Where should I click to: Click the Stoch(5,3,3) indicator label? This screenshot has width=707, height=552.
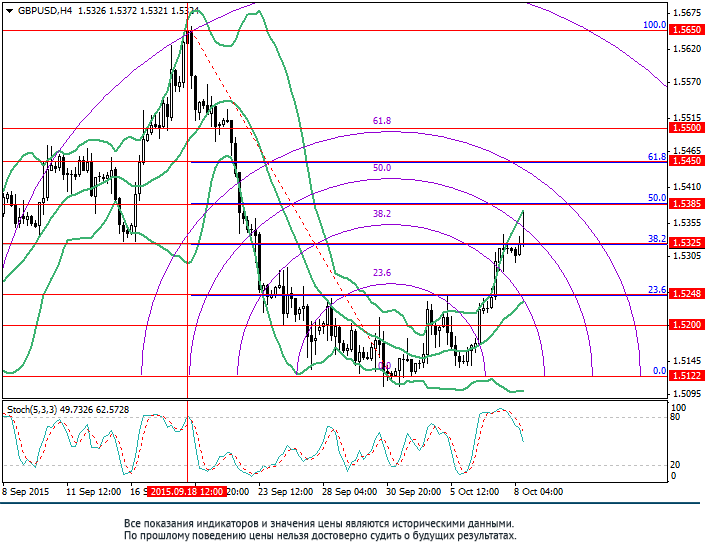[32, 409]
